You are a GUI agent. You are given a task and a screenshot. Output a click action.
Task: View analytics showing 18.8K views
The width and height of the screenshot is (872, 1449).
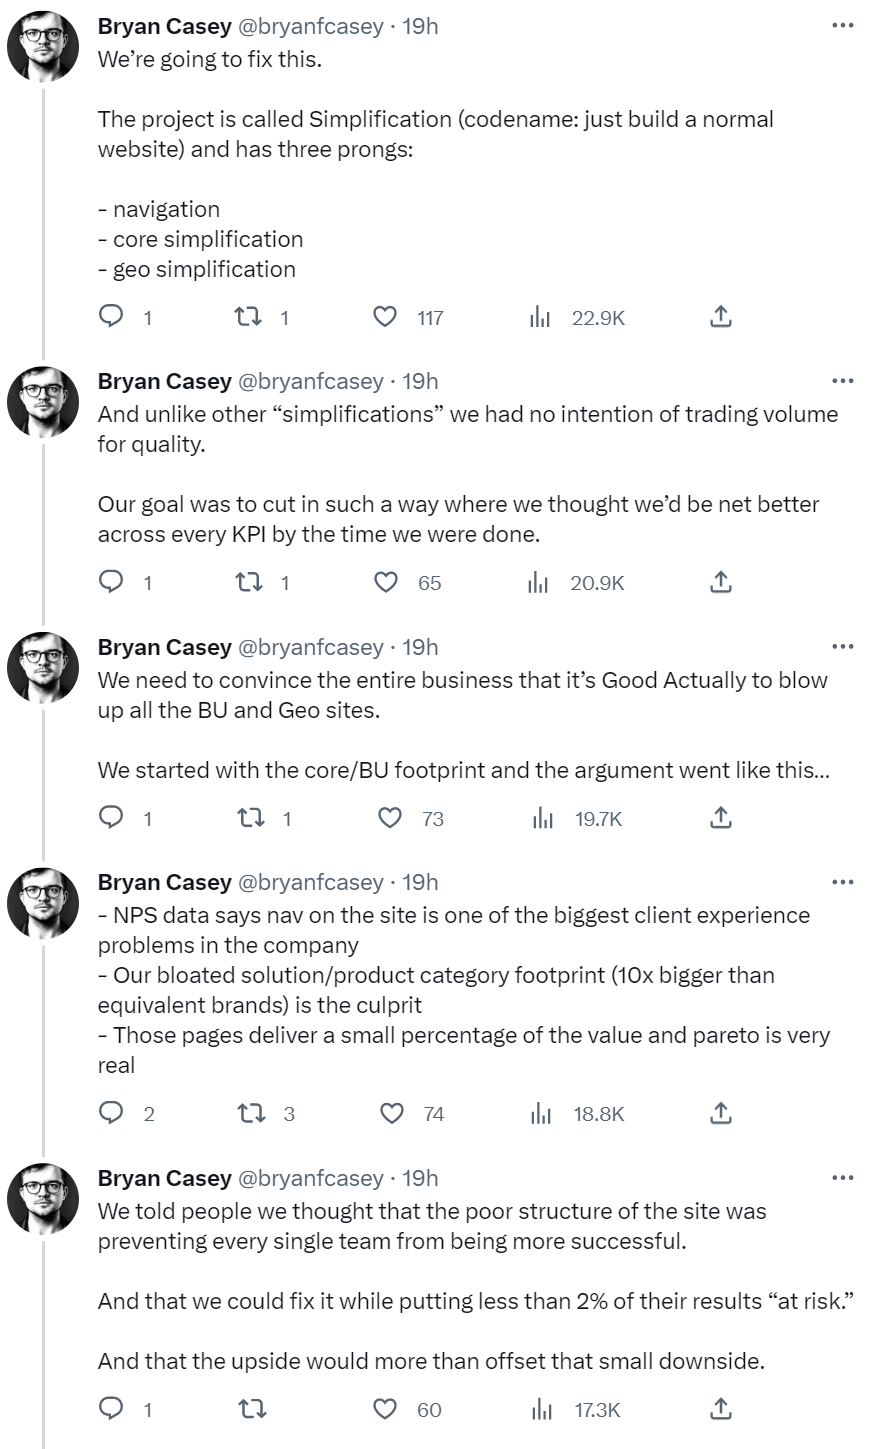[x=541, y=1114]
